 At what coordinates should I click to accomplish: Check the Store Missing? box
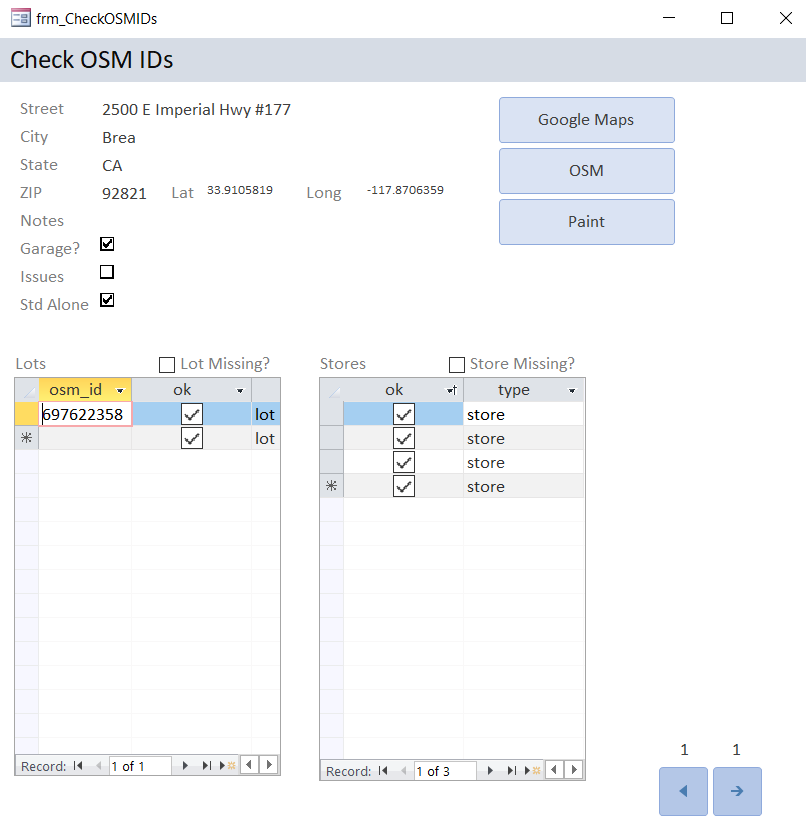pos(457,365)
